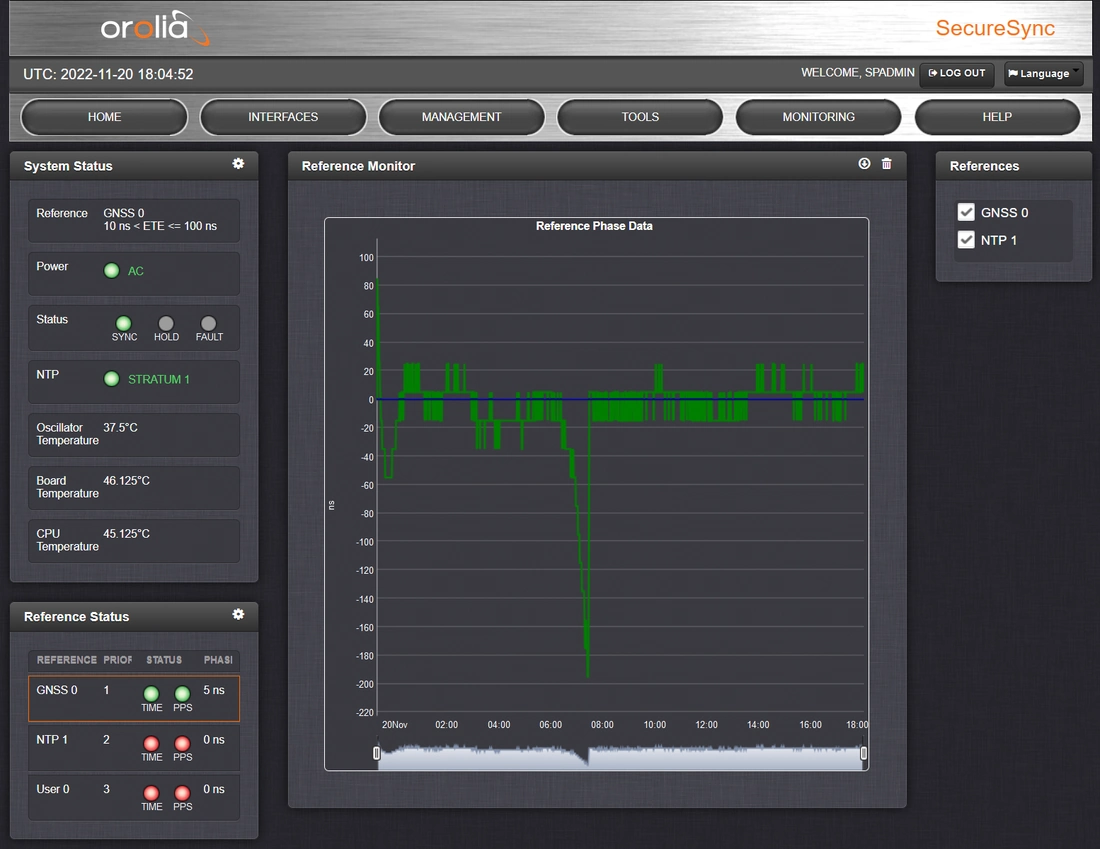Click Board Temperature 46.125°C value
Screen dimensions: 1100x849
126,481
